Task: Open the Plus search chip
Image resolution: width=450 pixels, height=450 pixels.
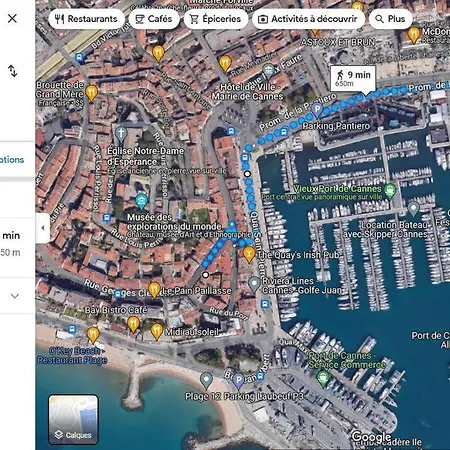Action: tap(390, 19)
